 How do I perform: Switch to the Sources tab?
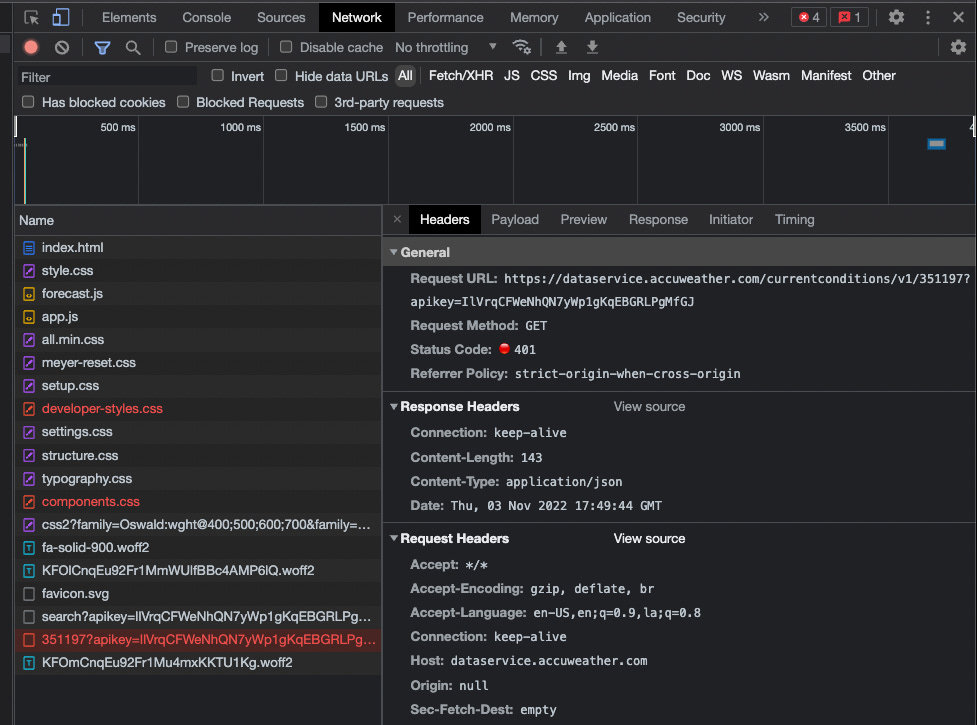(x=281, y=17)
